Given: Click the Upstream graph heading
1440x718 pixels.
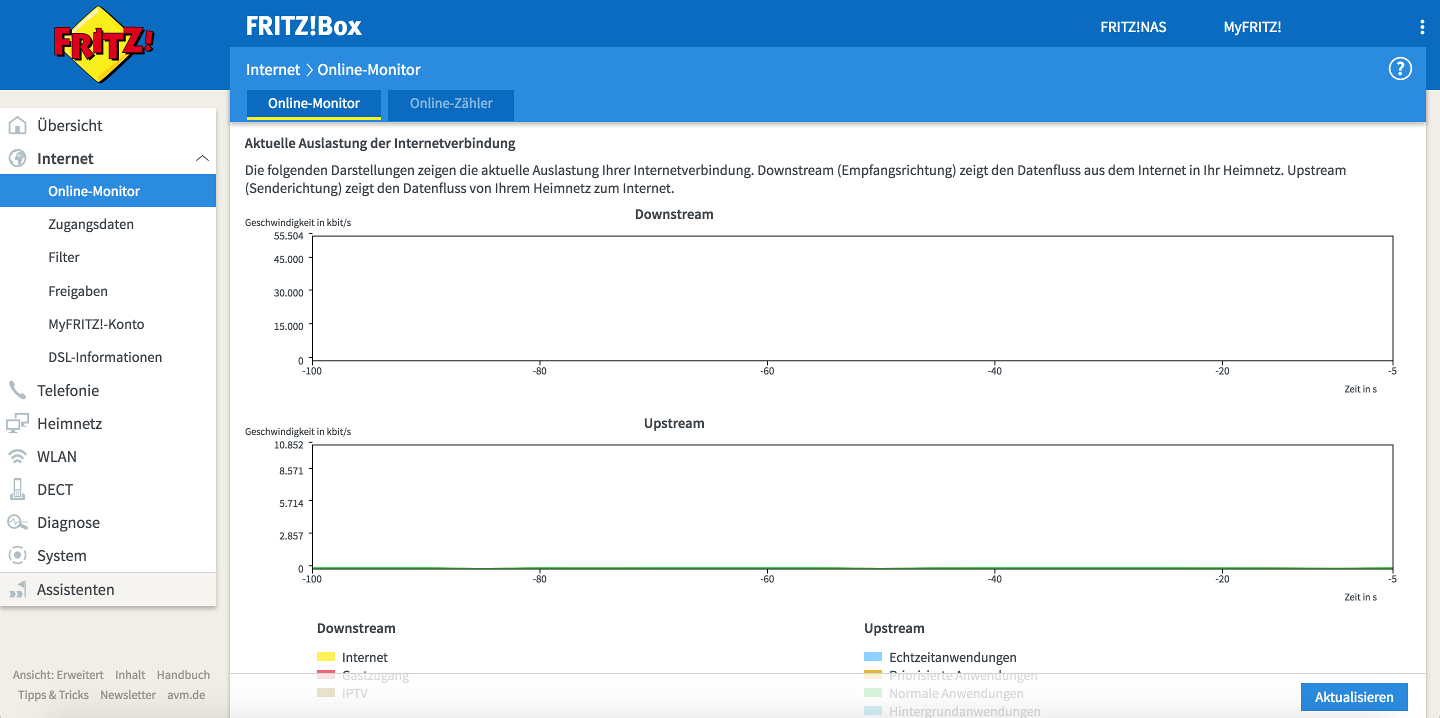Looking at the screenshot, I should [x=674, y=423].
